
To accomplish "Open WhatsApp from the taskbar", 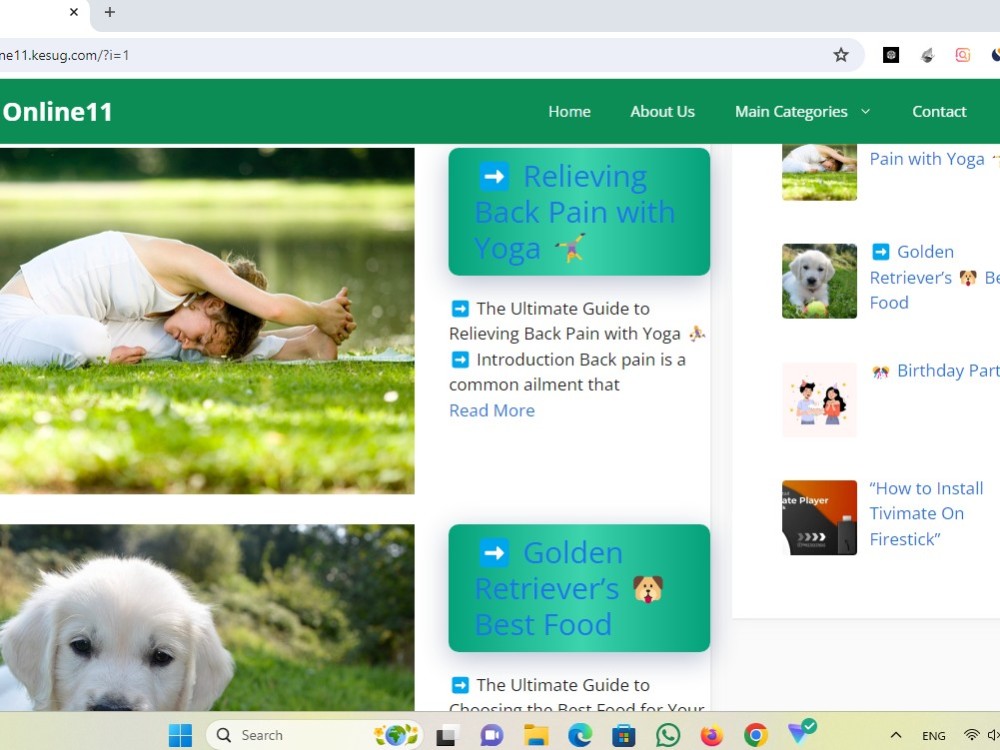I will [x=668, y=735].
